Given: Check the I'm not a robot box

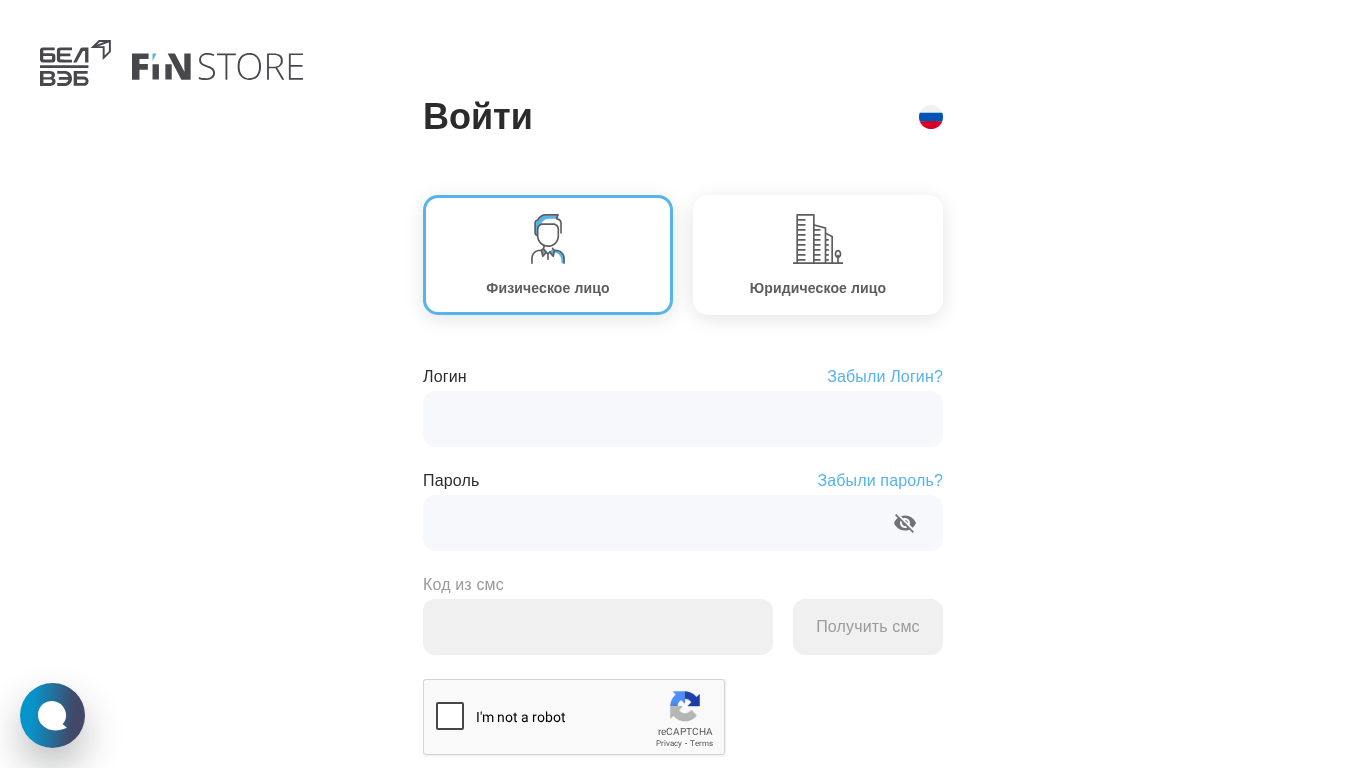Looking at the screenshot, I should pos(450,716).
